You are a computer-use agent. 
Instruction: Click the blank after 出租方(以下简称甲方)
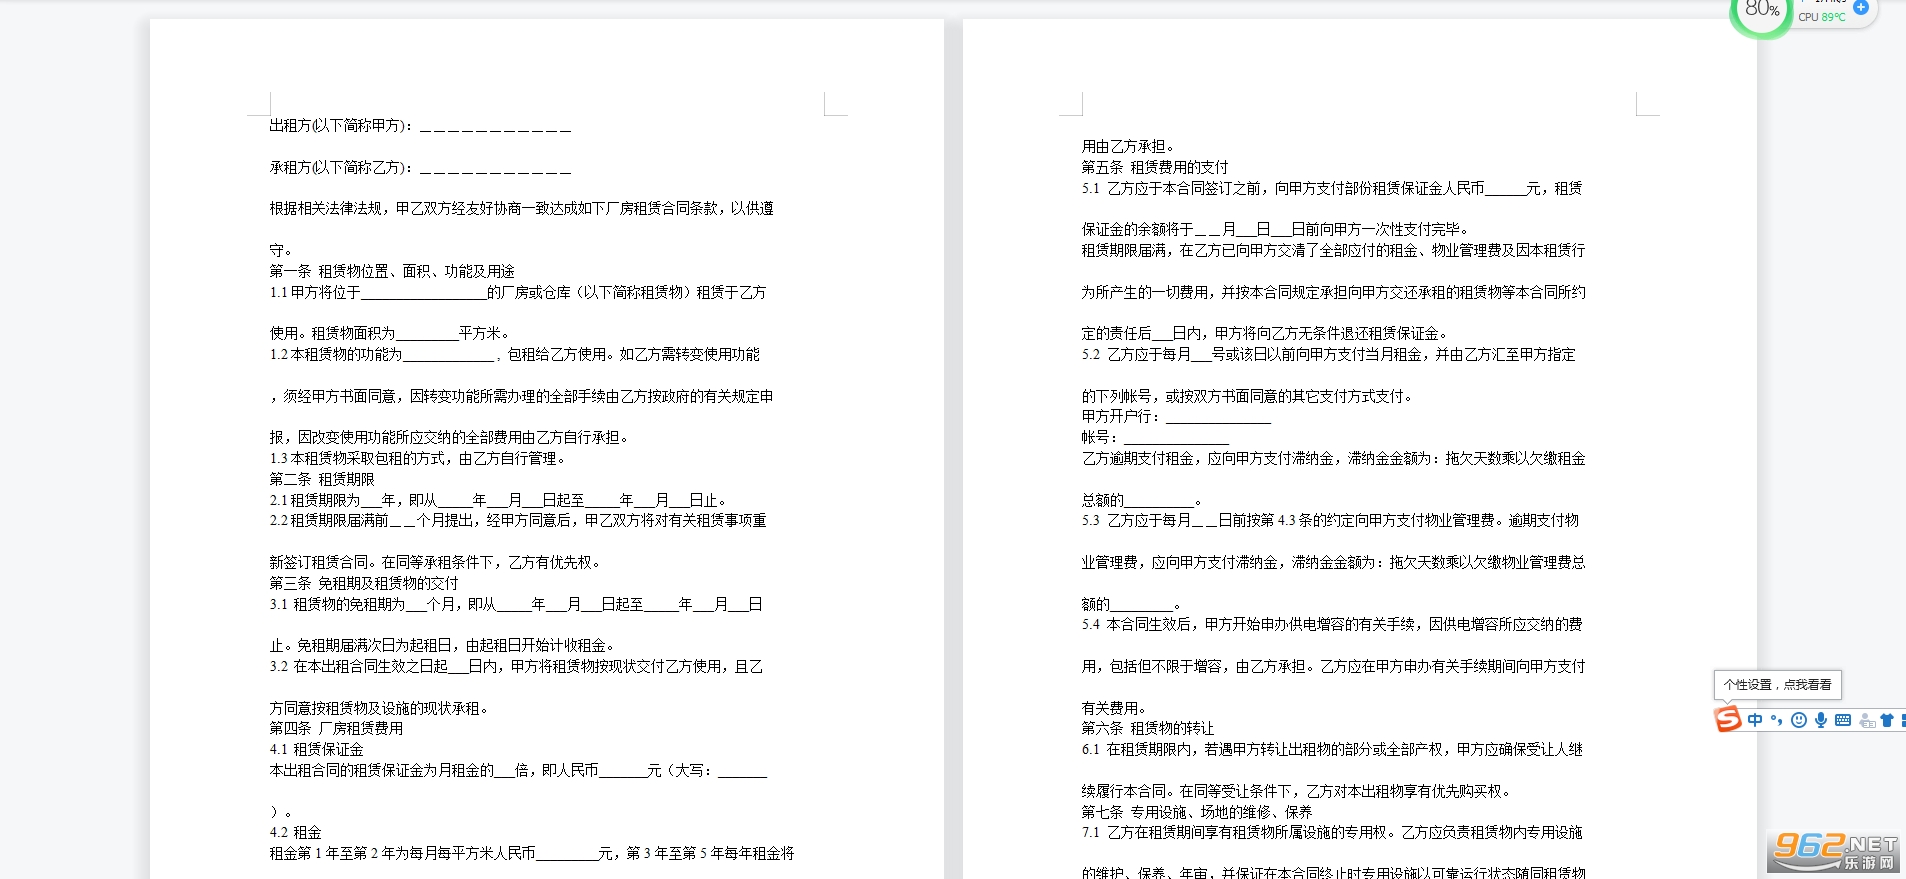point(495,126)
